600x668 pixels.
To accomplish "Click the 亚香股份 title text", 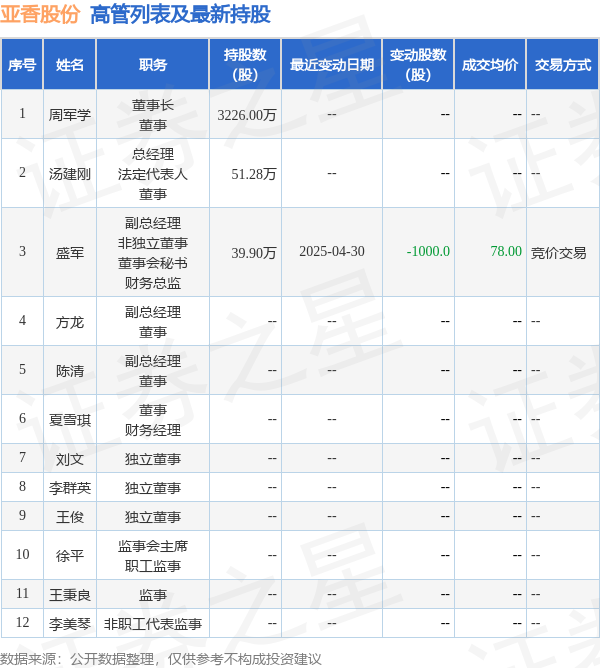I will [x=40, y=14].
